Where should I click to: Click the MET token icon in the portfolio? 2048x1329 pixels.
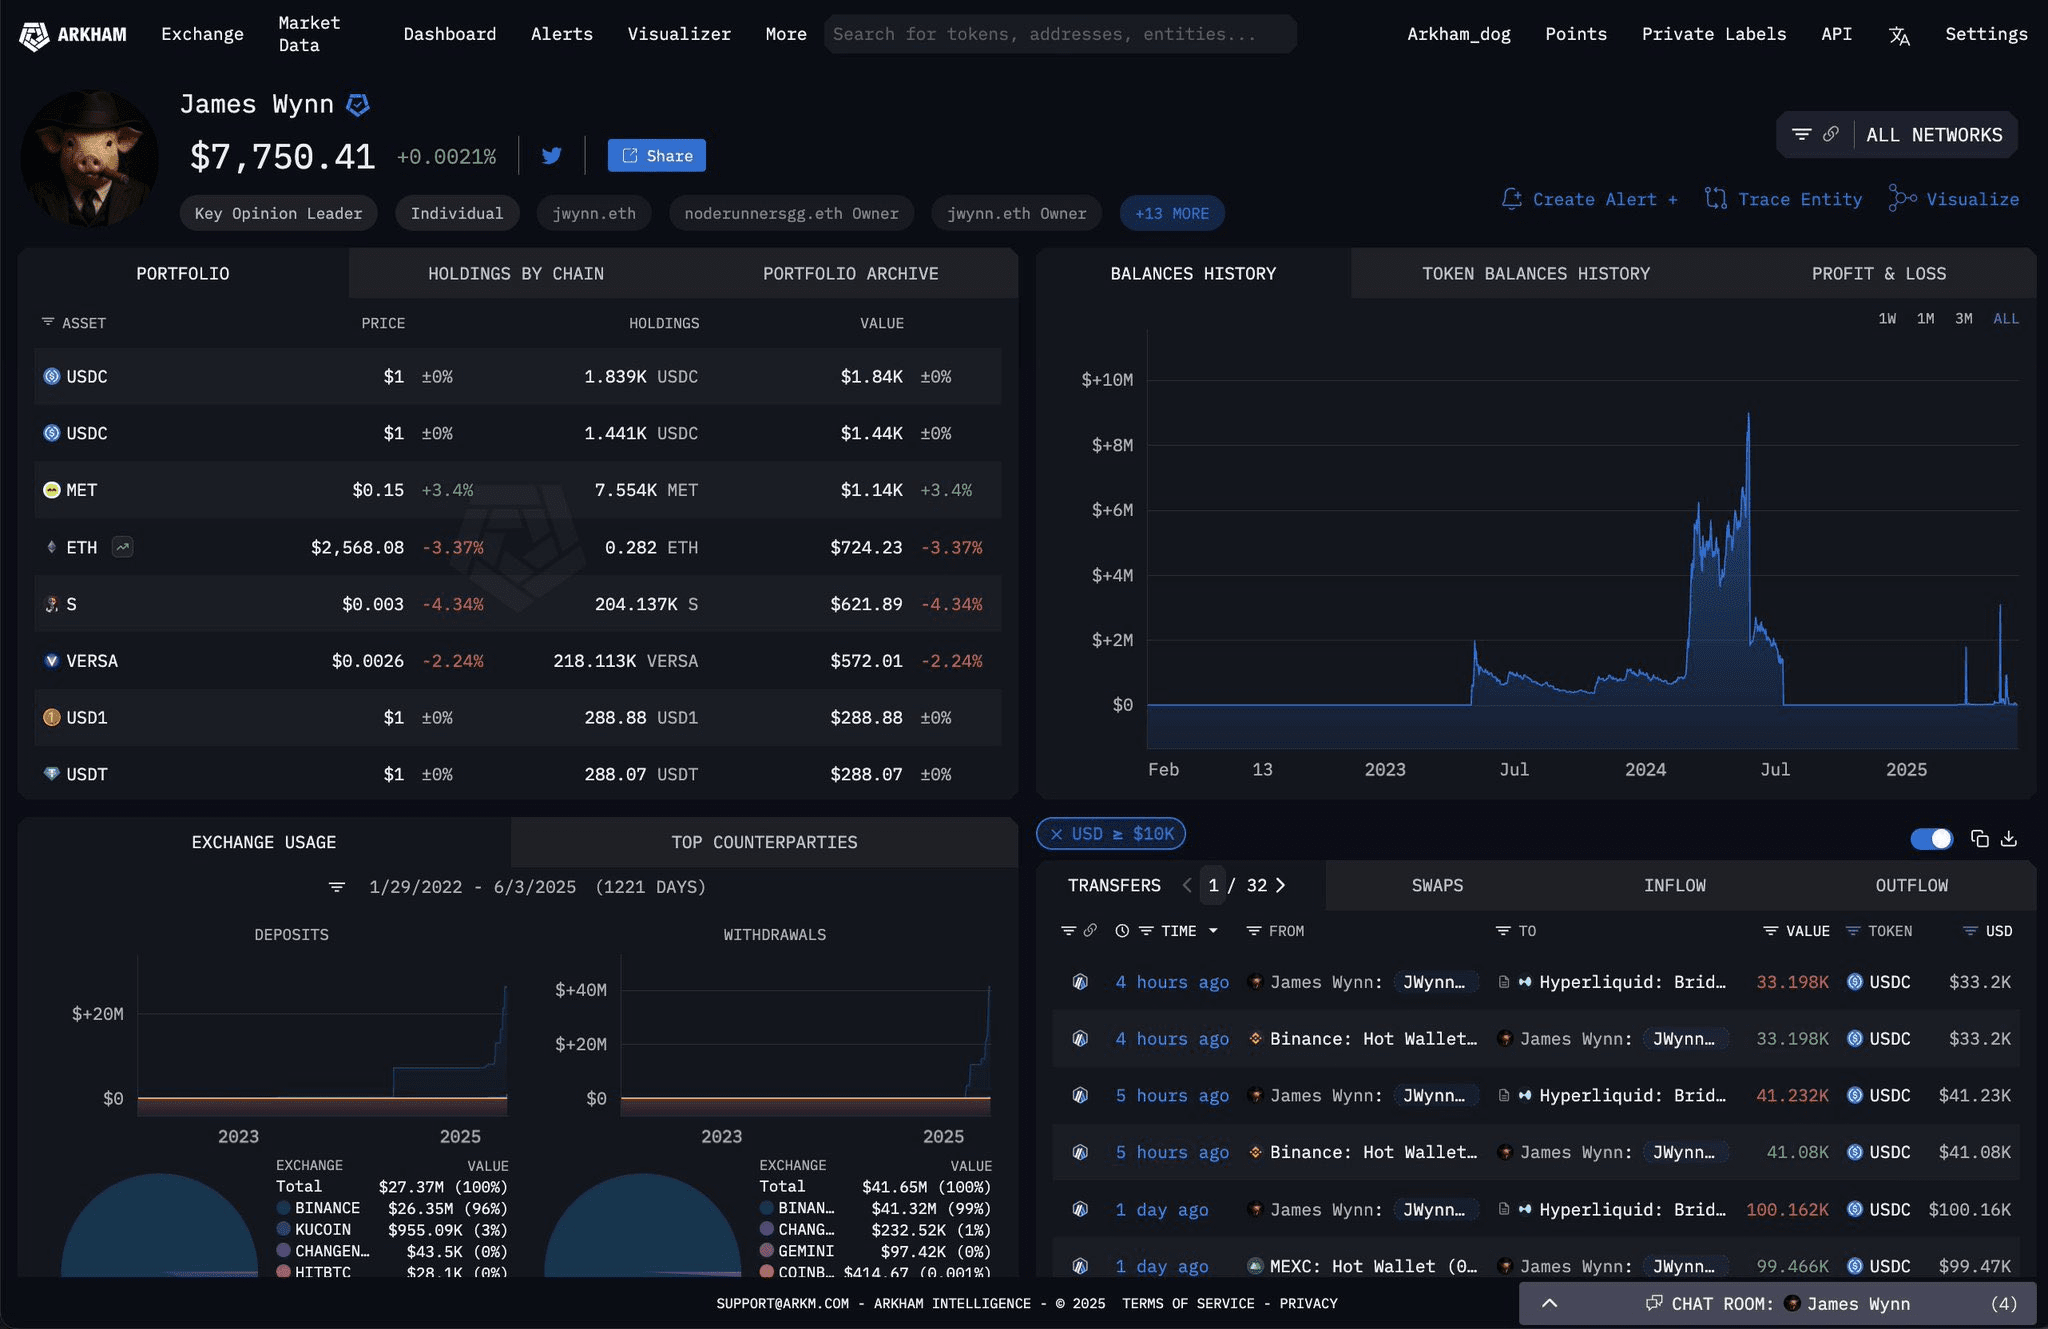[x=51, y=490]
